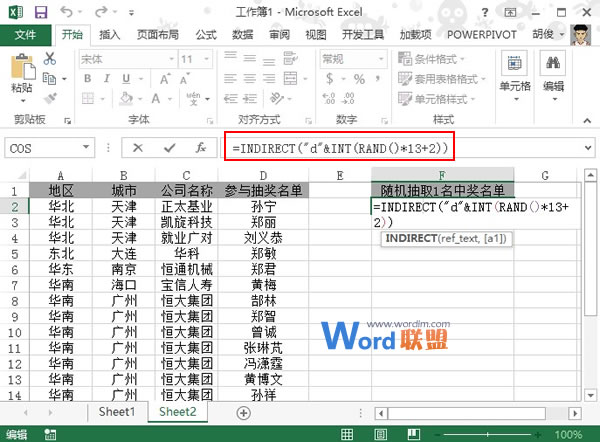
Task: Click the vertical scrollbar down arrow
Action: [x=590, y=395]
